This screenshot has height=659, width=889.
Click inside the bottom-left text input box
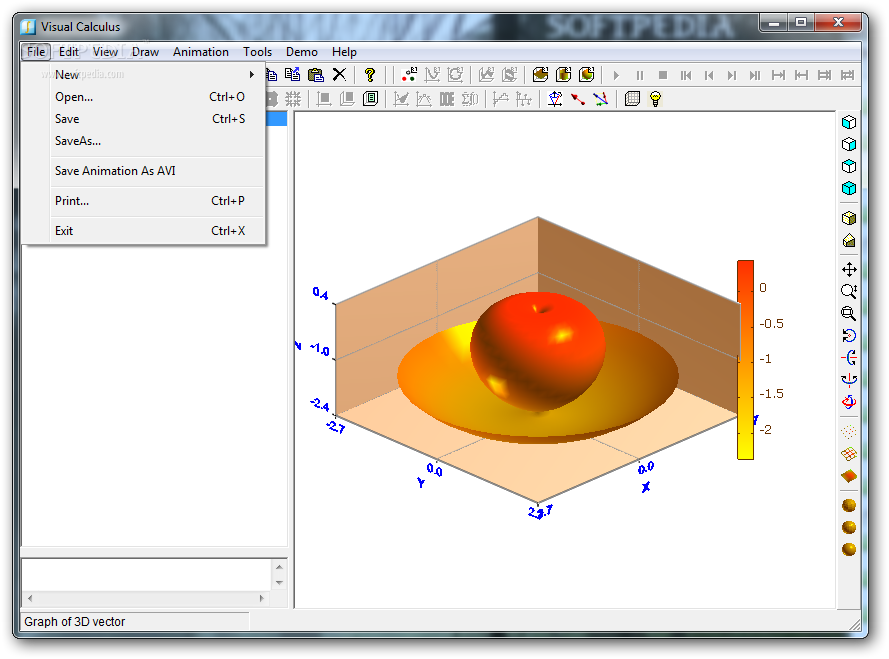tap(147, 575)
